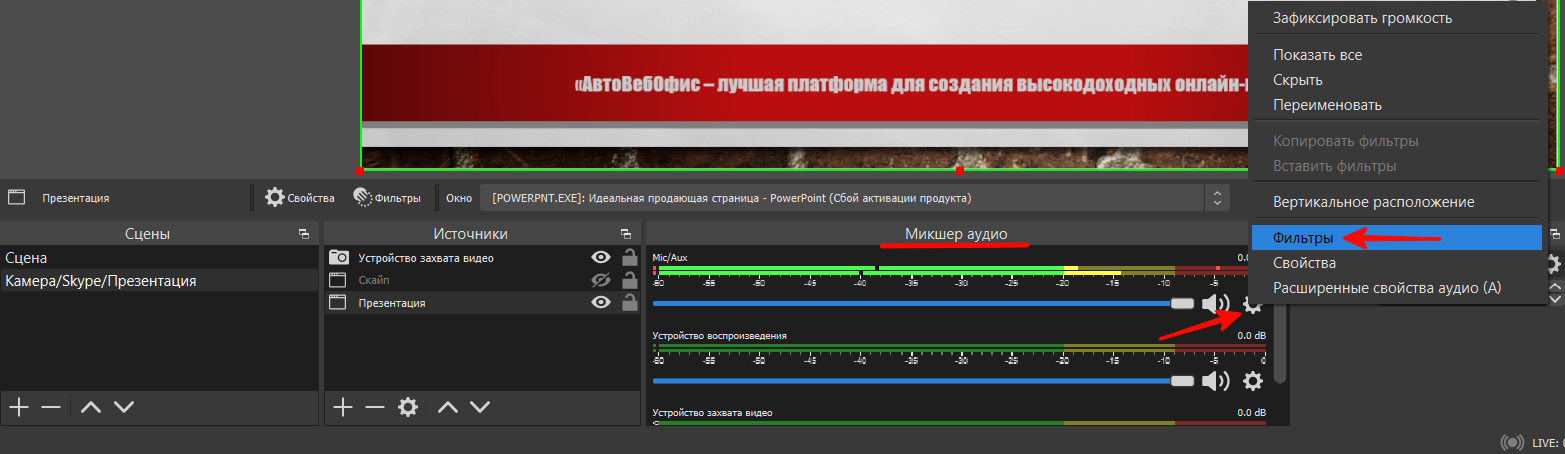Viewport: 1565px width, 454px height.
Task: Mute the Mic/Aux speaker icon
Action: (1215, 303)
